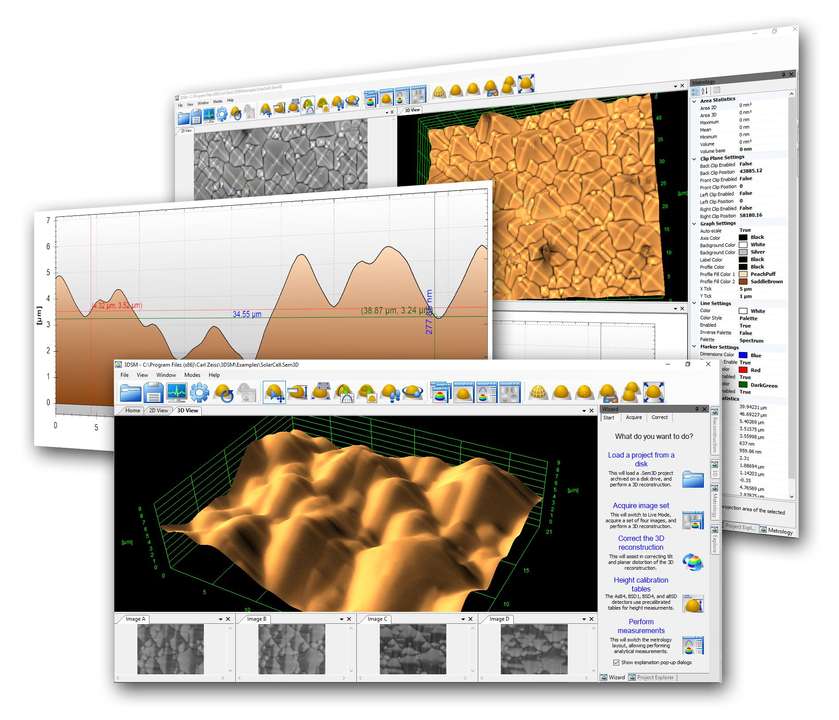
Task: Click the dome with refresh arrow icon
Action: click(x=223, y=393)
